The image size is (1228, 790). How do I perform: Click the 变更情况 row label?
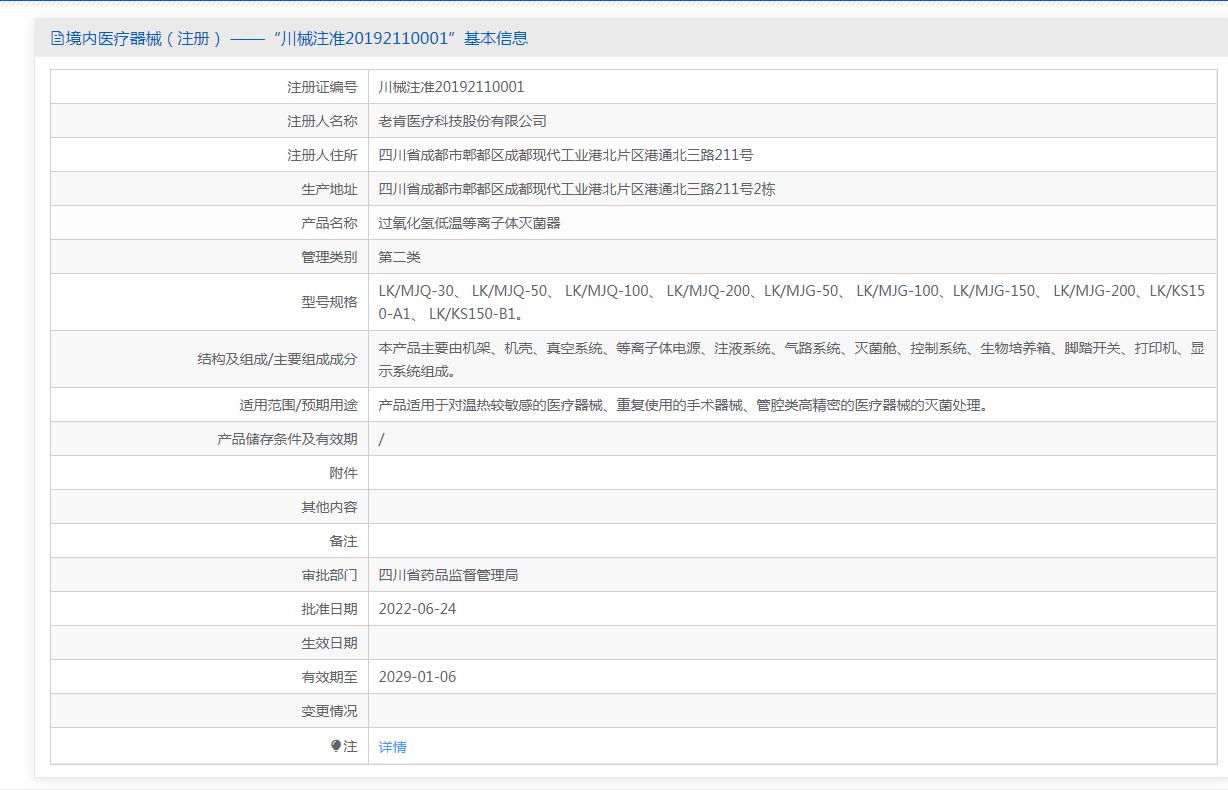point(329,711)
